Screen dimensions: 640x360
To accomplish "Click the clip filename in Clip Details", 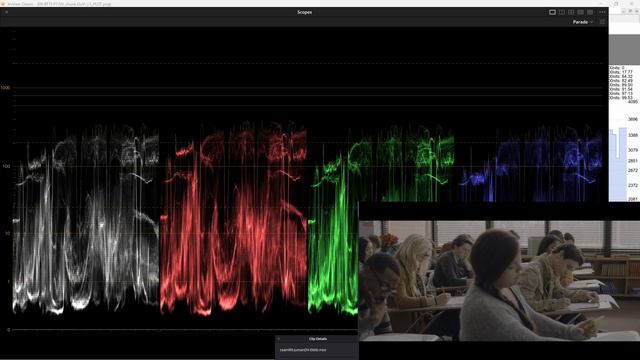I will pyautogui.click(x=303, y=350).
